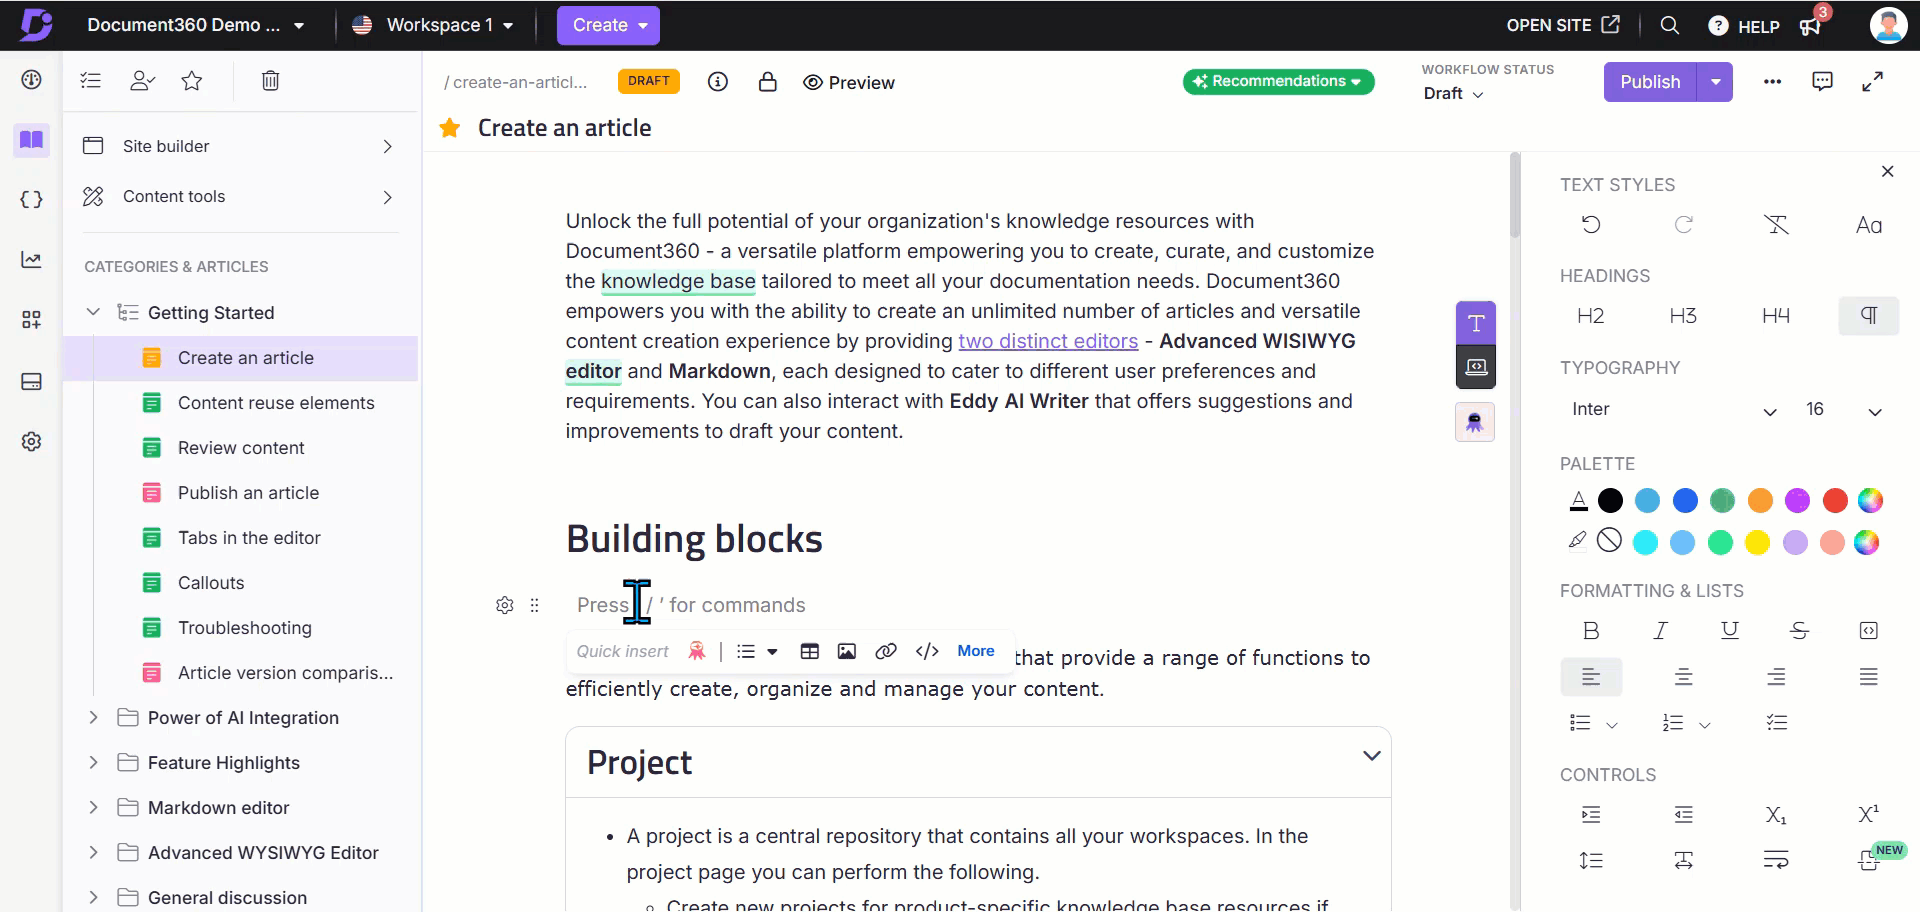Expand the Content tools menu

[x=240, y=197]
